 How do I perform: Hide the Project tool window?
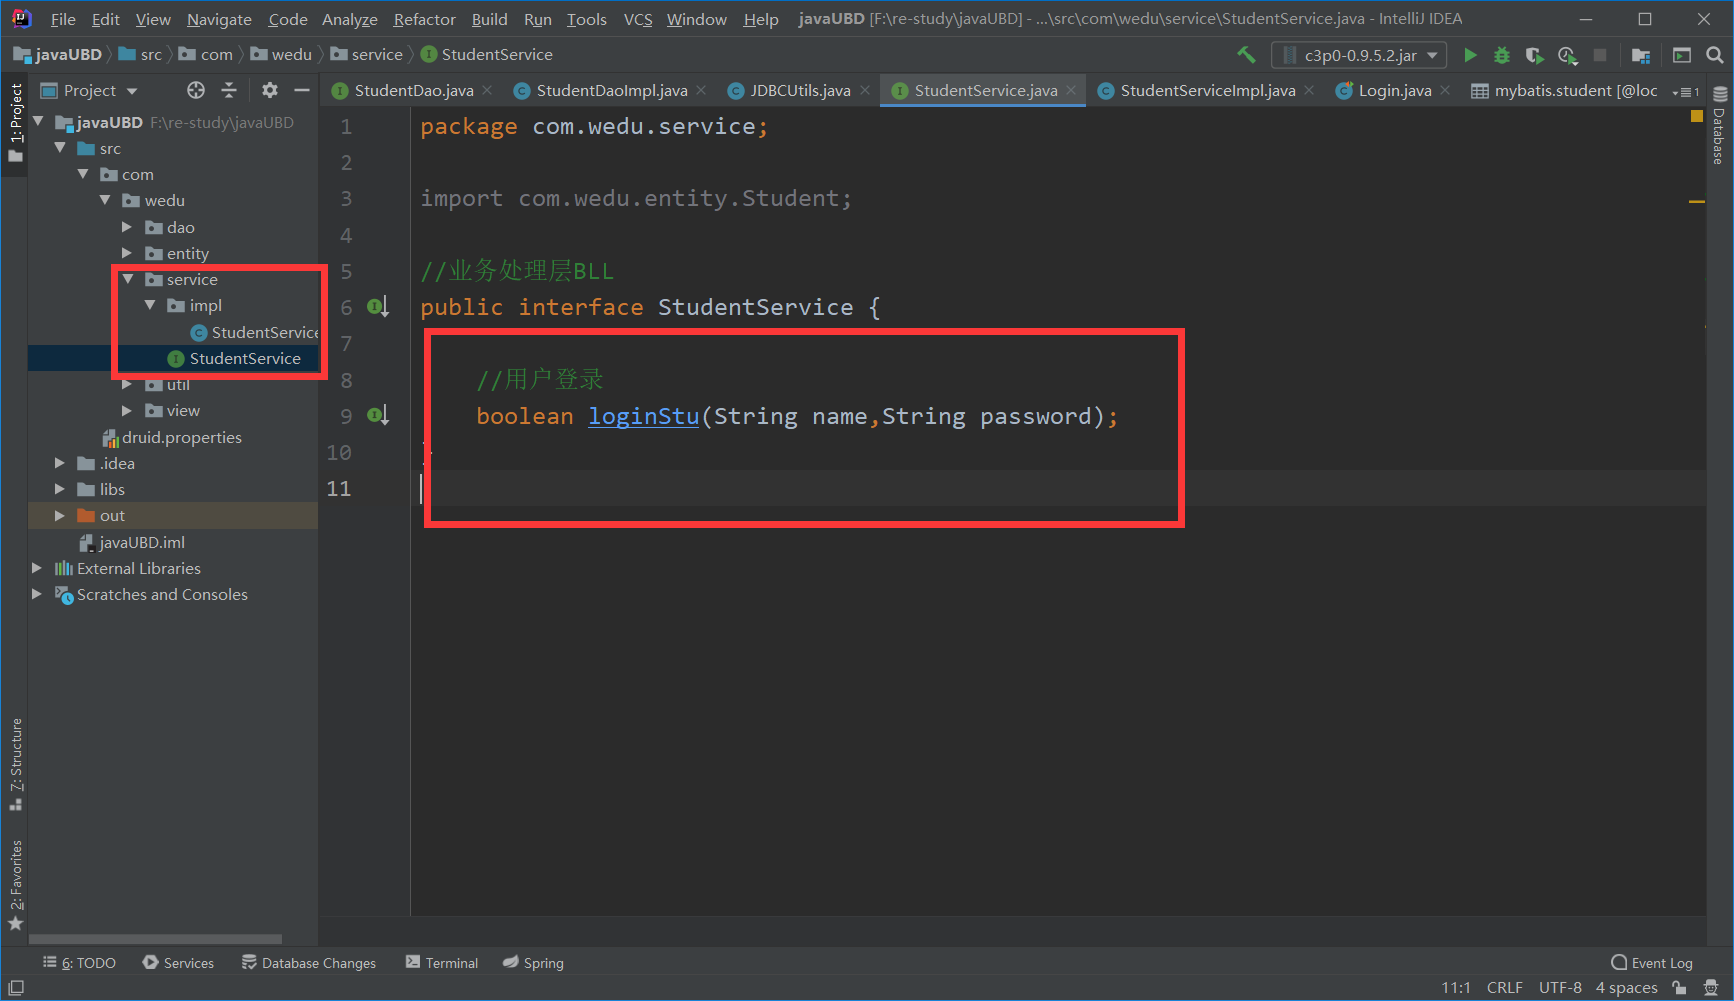point(302,90)
